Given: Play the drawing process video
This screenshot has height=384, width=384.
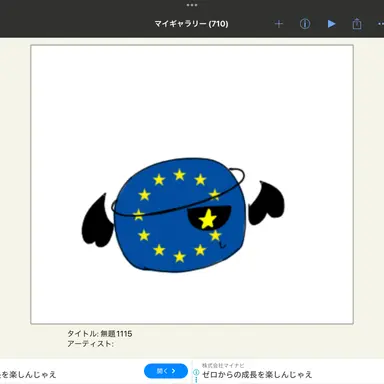Looking at the screenshot, I should click(331, 24).
